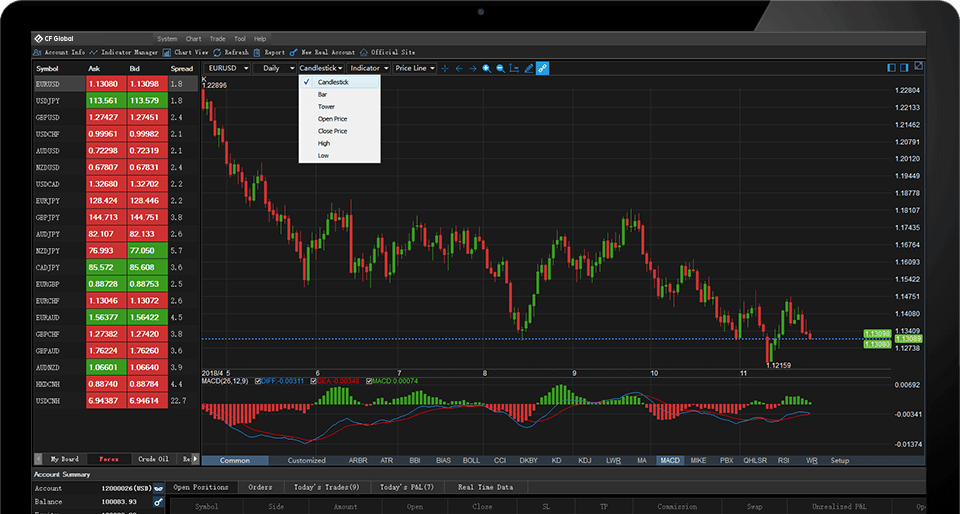Toggle the MACD histogram checkbox
Viewport: 960px width, 514px height.
(x=370, y=381)
